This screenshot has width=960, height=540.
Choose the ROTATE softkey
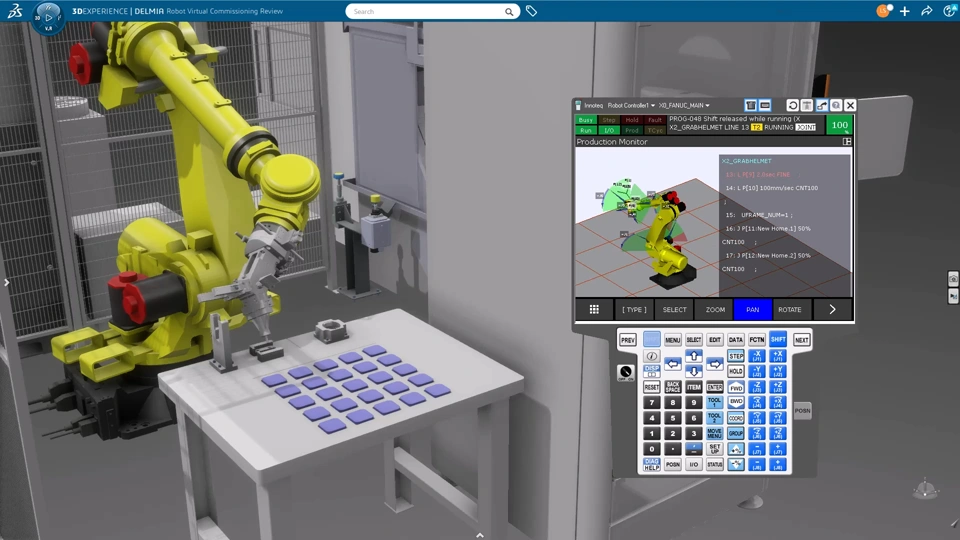click(790, 309)
